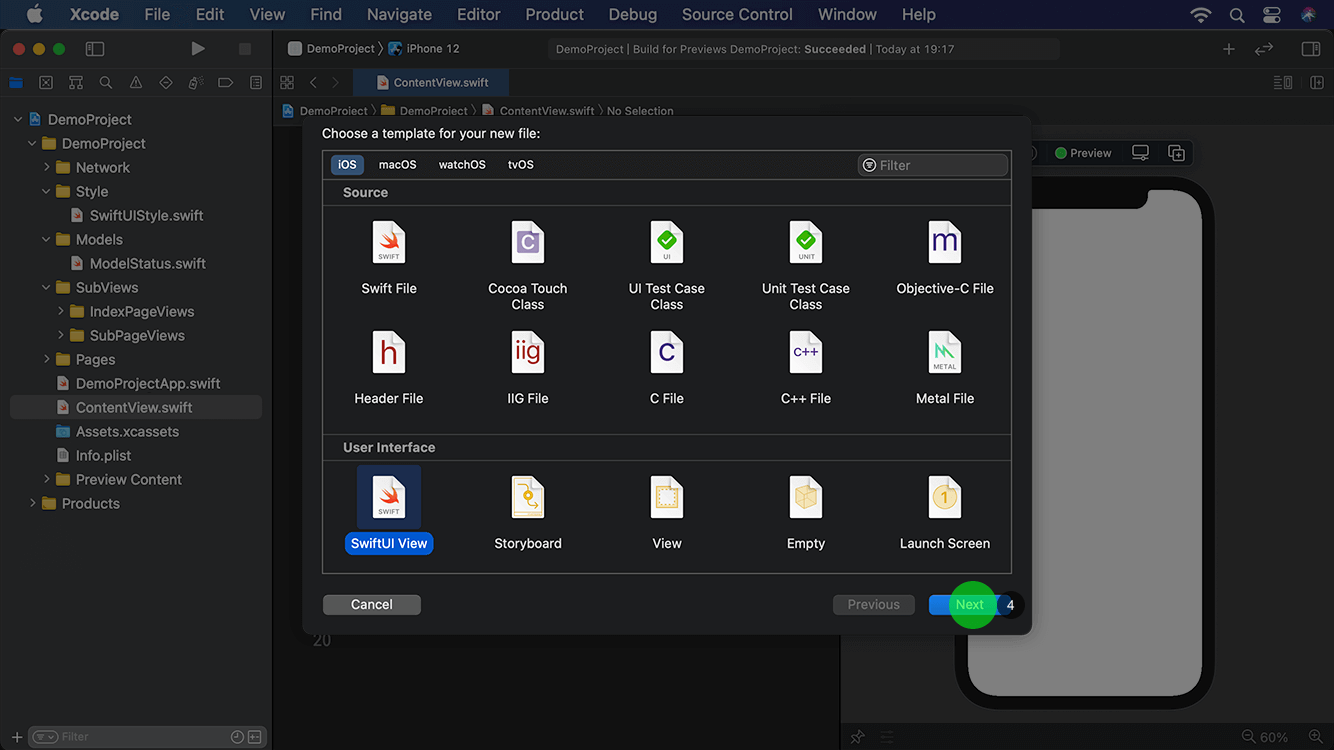Click the Preview button in canvas
The image size is (1334, 750).
(1083, 153)
